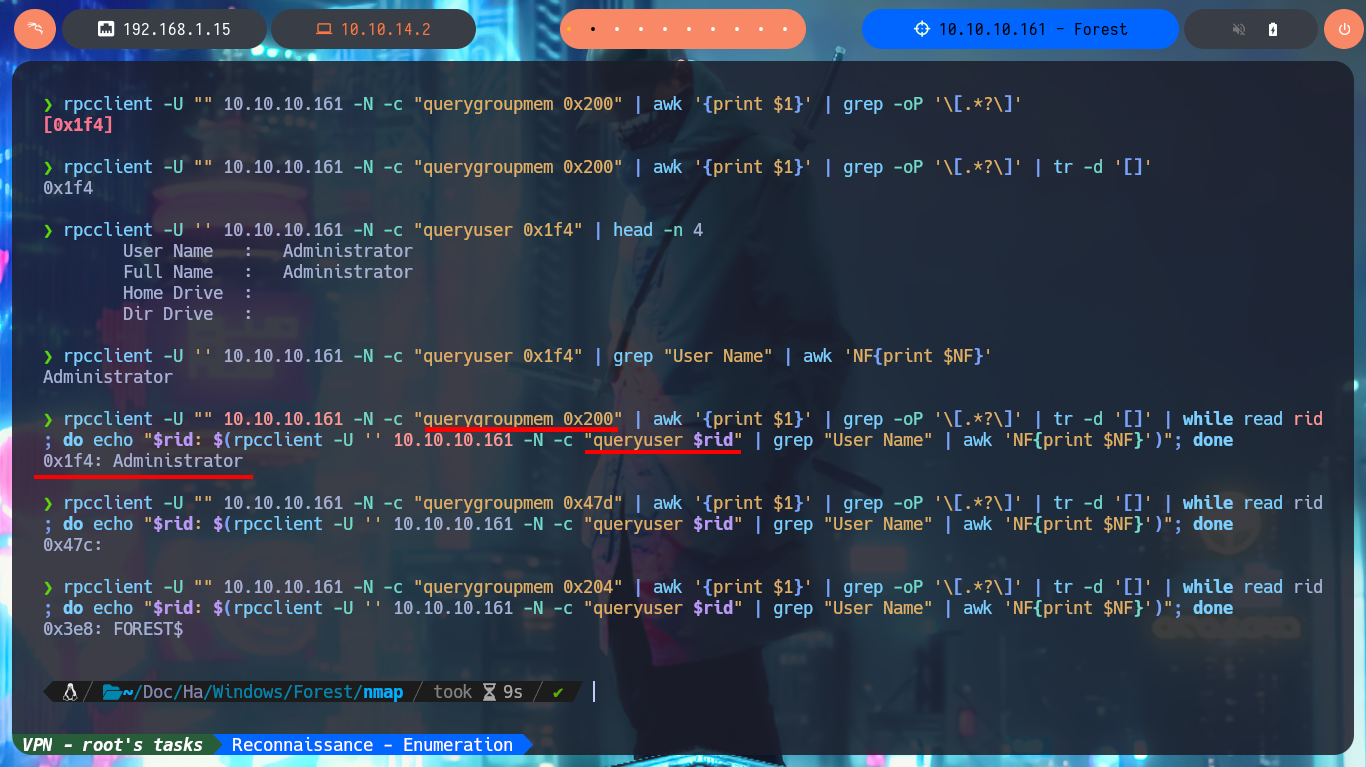Image resolution: width=1366 pixels, height=767 pixels.
Task: Click the "Home Drive :" output row
Action: 187,293
